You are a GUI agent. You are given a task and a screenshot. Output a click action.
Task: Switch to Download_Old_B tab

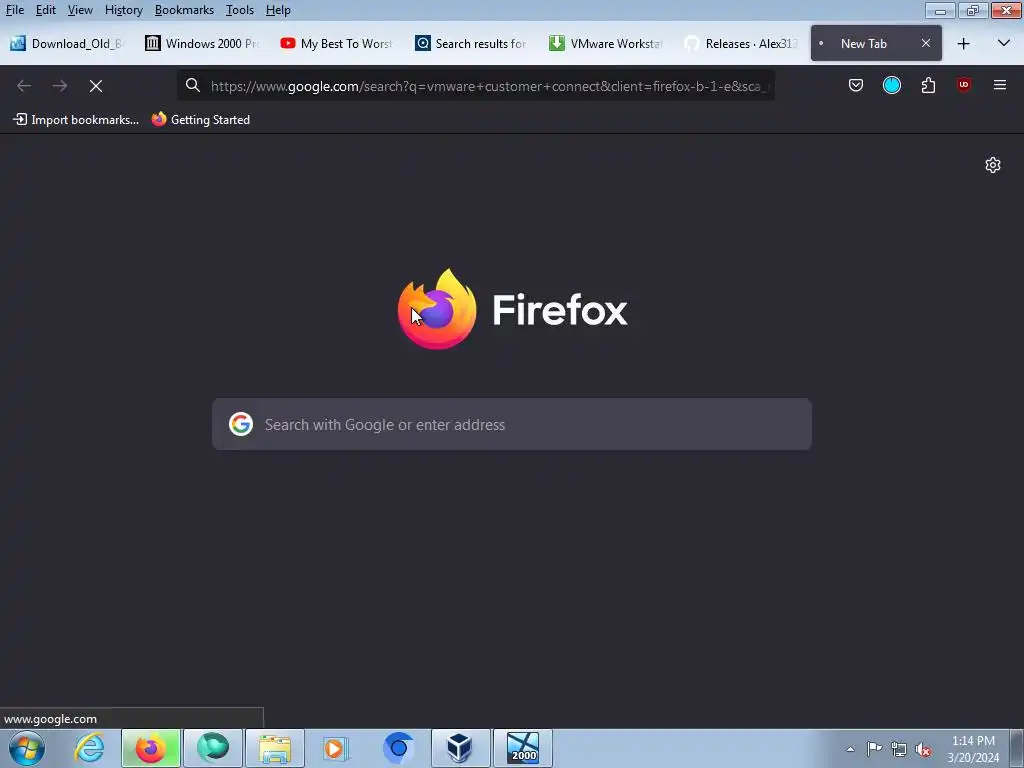[x=67, y=44]
